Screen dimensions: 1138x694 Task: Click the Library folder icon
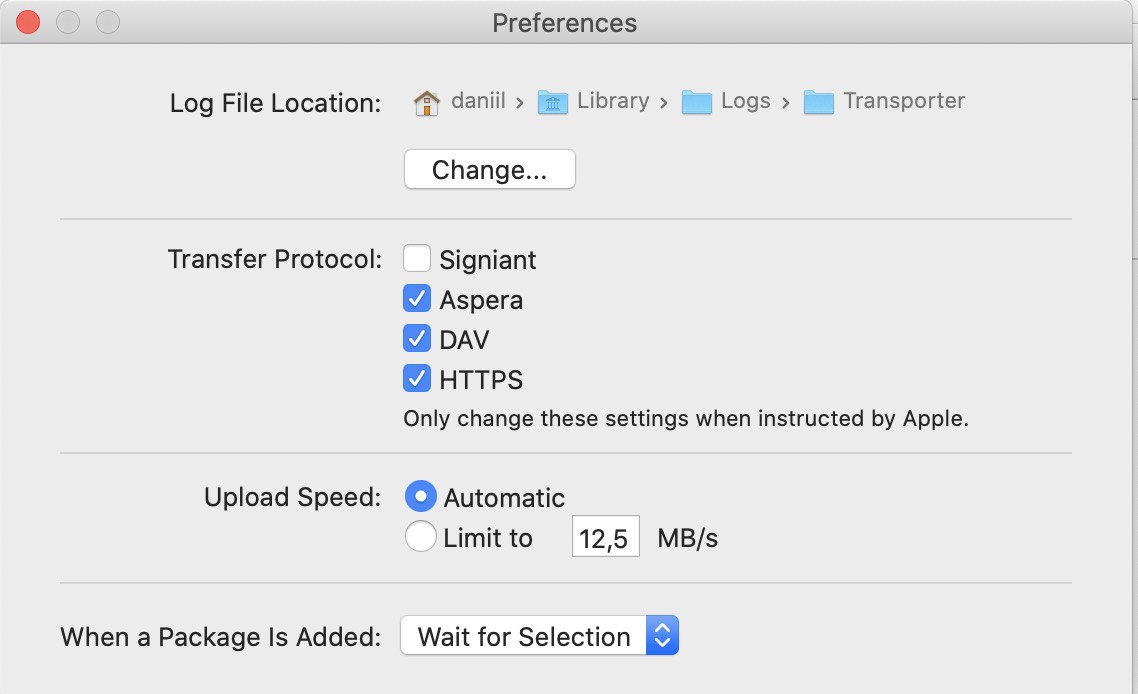click(x=552, y=102)
